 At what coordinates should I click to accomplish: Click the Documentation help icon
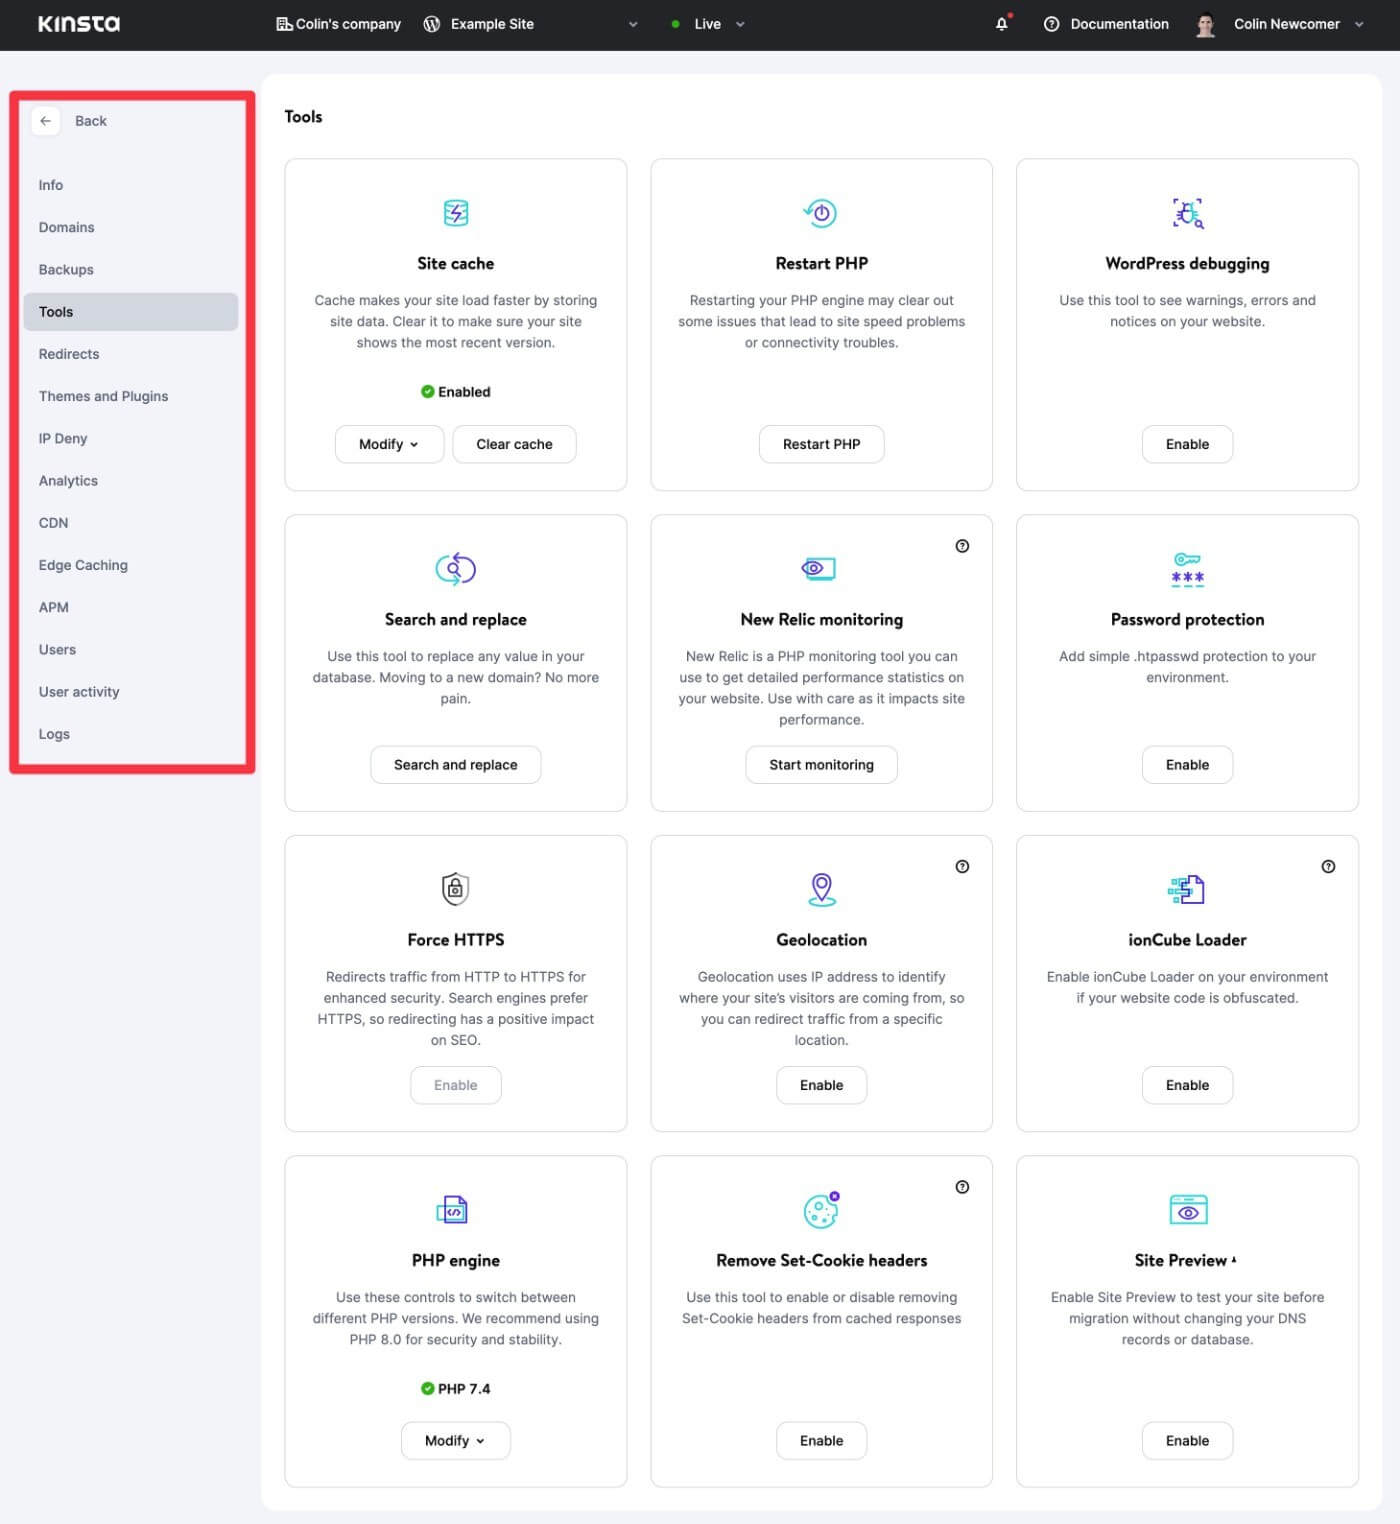(1052, 24)
